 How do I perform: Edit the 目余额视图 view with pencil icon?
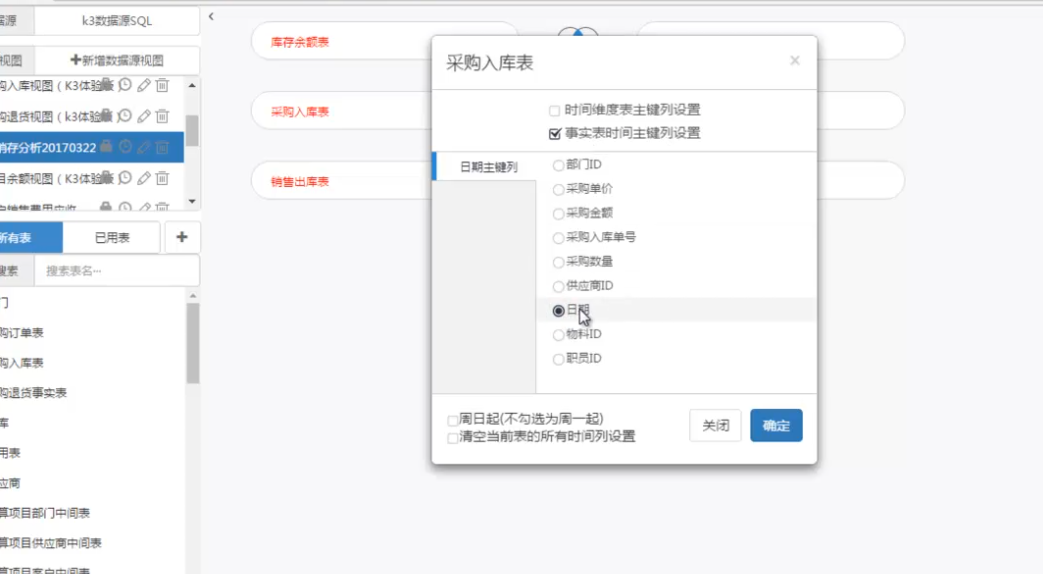(144, 178)
